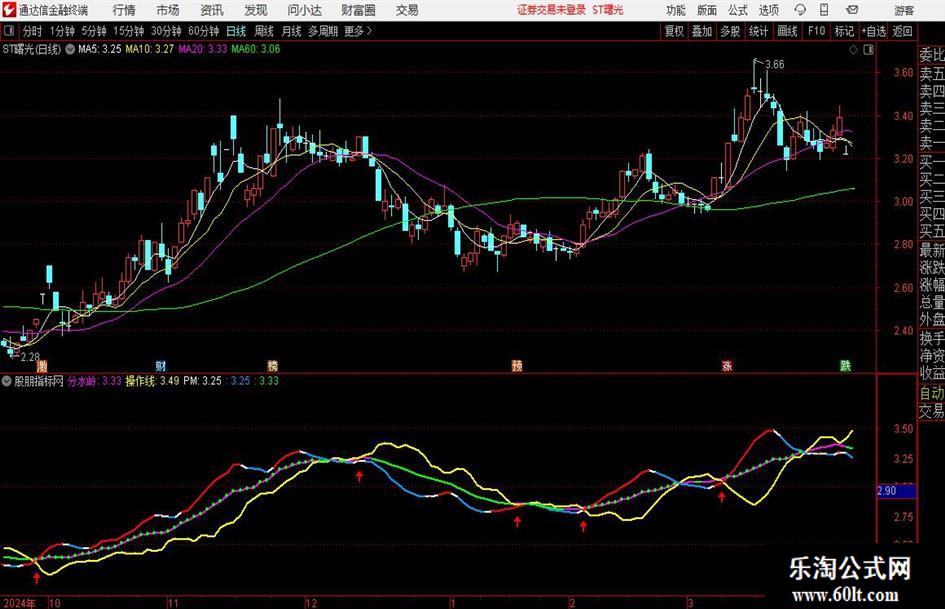Image resolution: width=945 pixels, height=609 pixels.
Task: Open the 财富圈 menu
Action: point(358,10)
